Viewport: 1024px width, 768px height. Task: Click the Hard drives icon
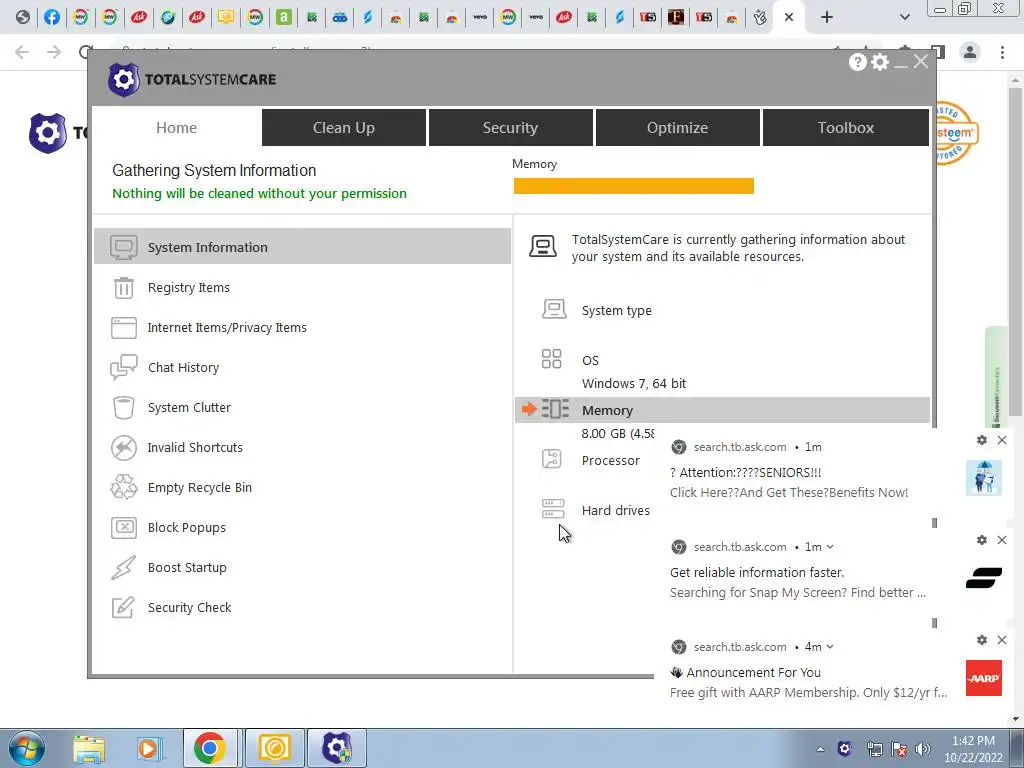(553, 509)
